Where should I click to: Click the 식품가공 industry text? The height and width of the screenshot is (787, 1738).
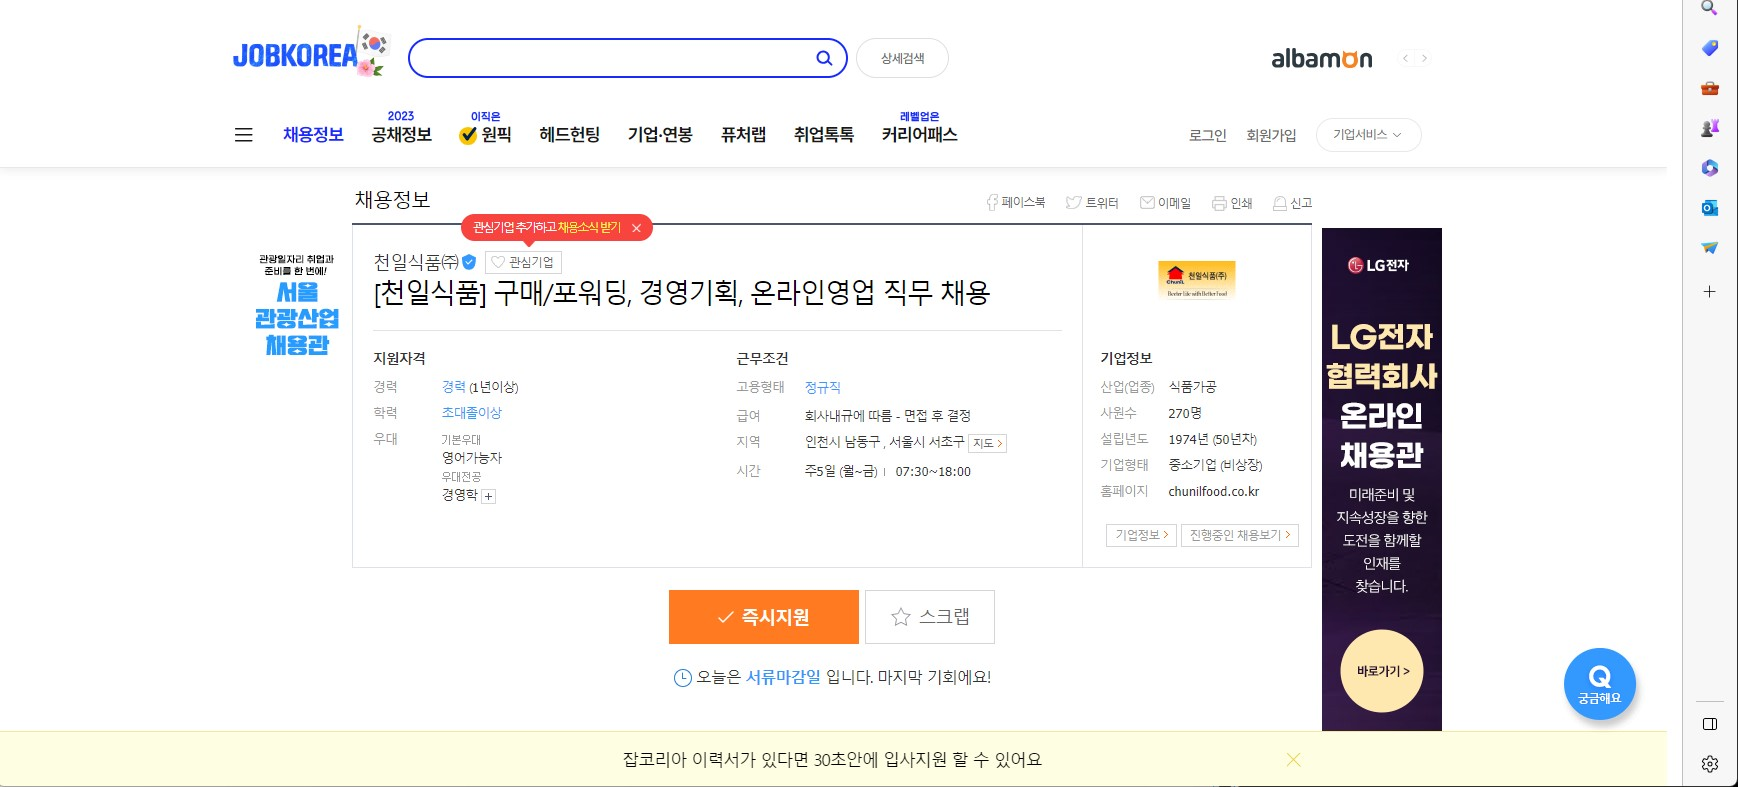(x=1192, y=387)
